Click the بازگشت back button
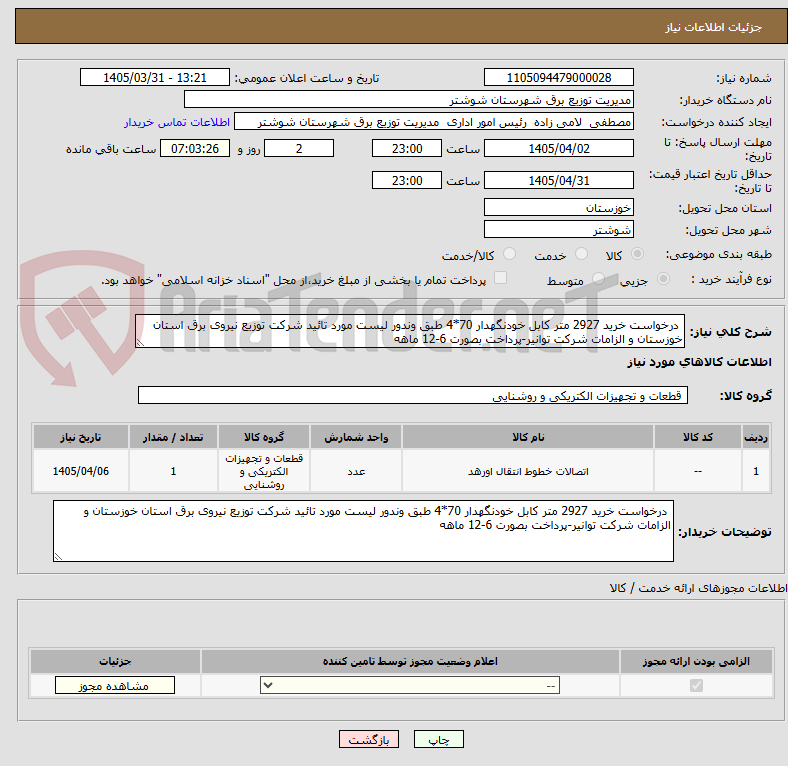Screen dimensions: 788x766 (x=369, y=740)
